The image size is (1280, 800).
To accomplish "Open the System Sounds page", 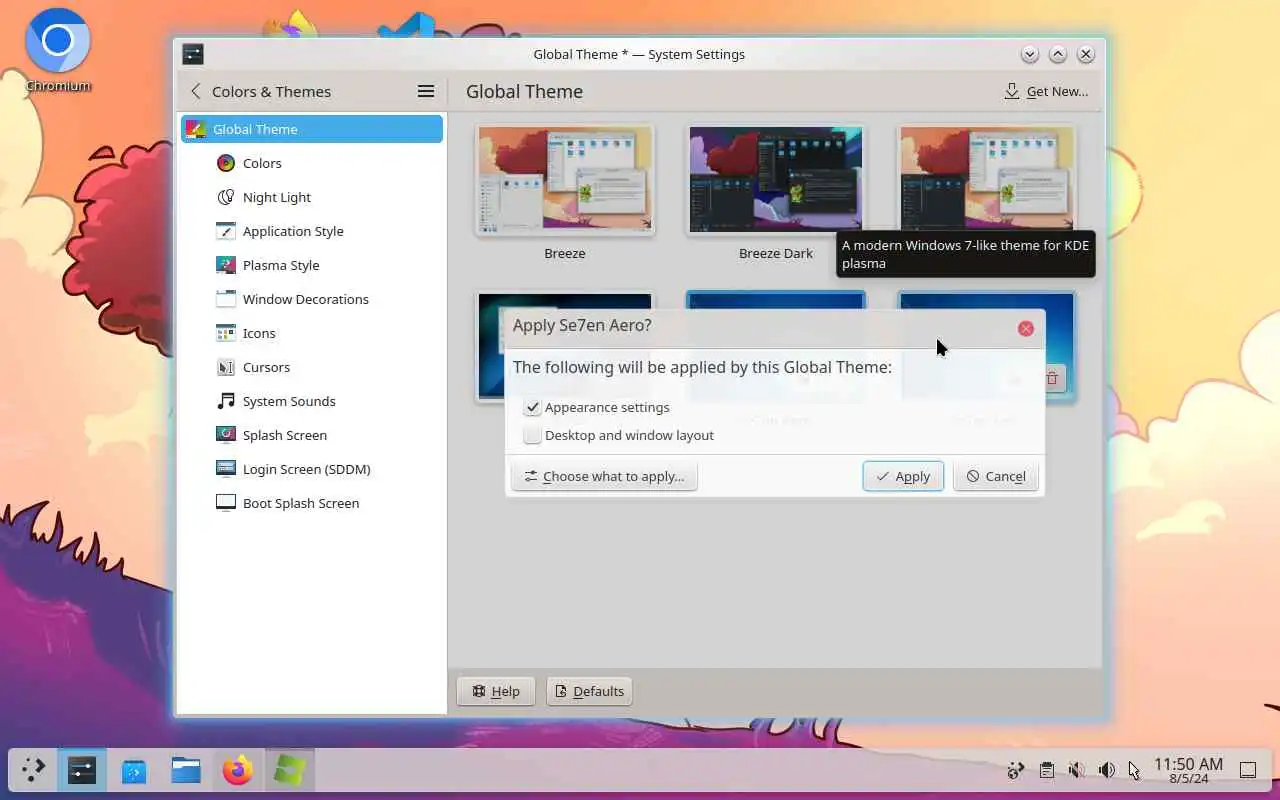I will coord(312,401).
